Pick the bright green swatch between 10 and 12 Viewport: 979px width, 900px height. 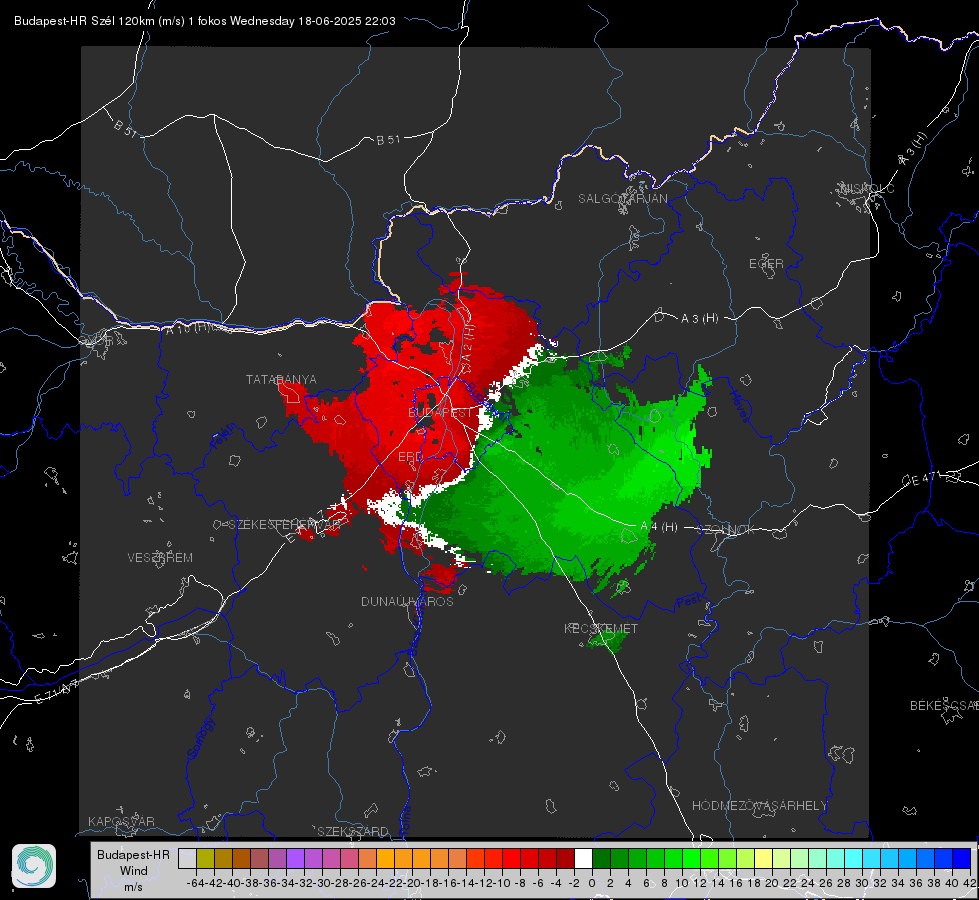pyautogui.click(x=691, y=858)
